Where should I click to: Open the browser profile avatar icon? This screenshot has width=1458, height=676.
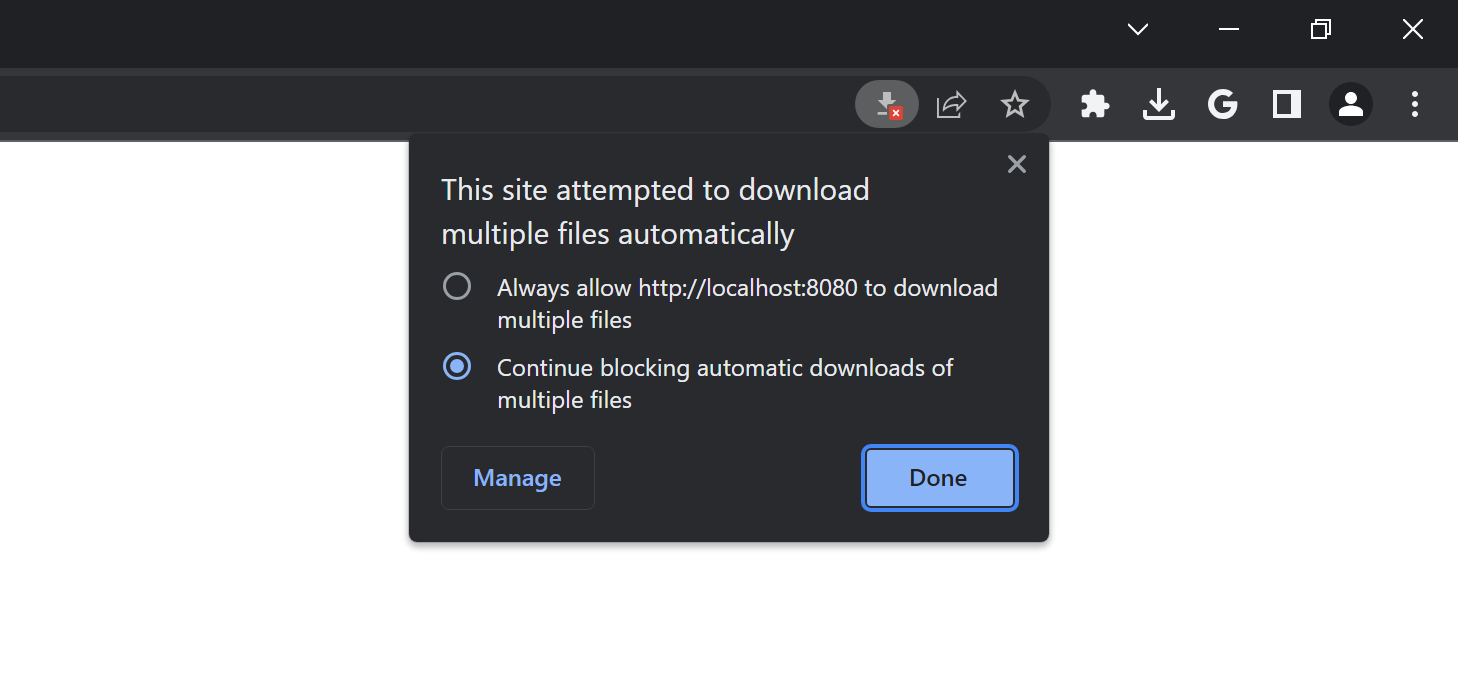coord(1350,104)
